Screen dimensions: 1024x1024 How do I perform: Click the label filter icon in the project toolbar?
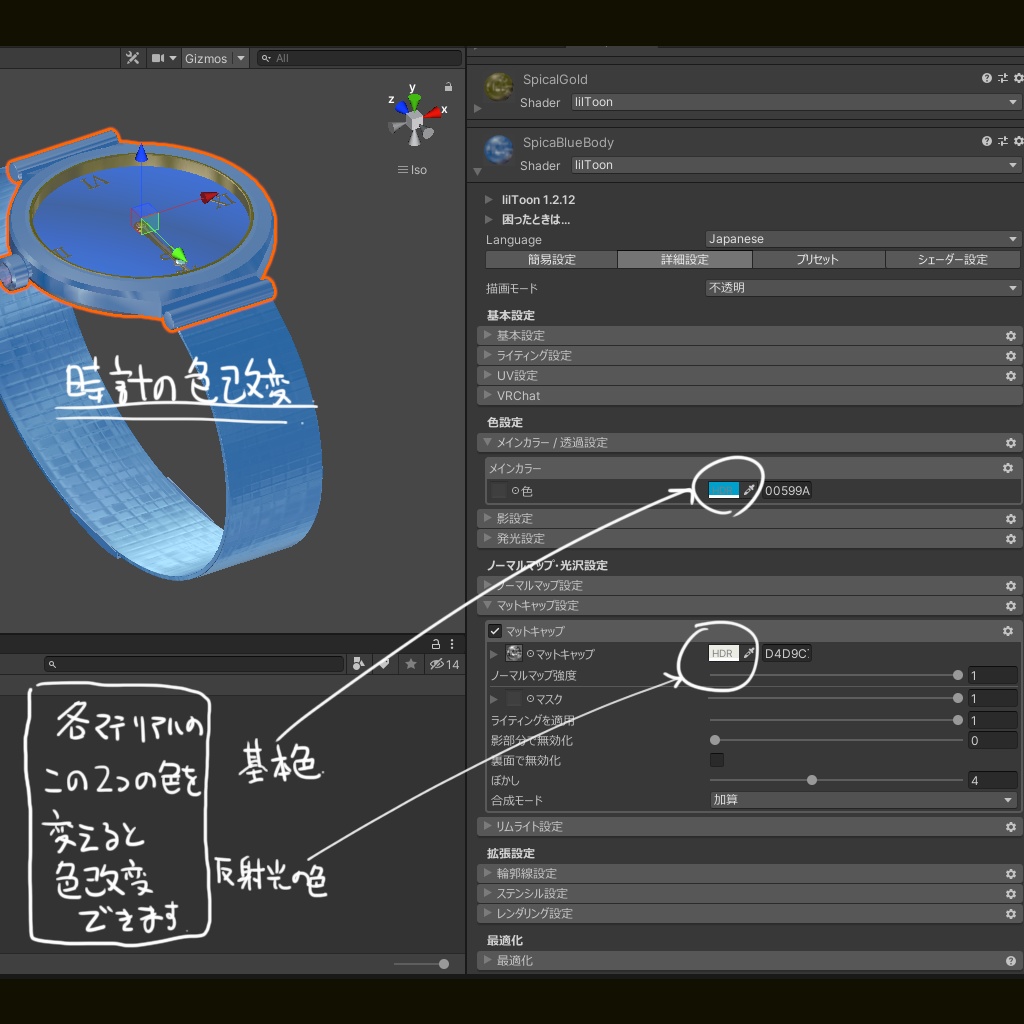pos(387,663)
